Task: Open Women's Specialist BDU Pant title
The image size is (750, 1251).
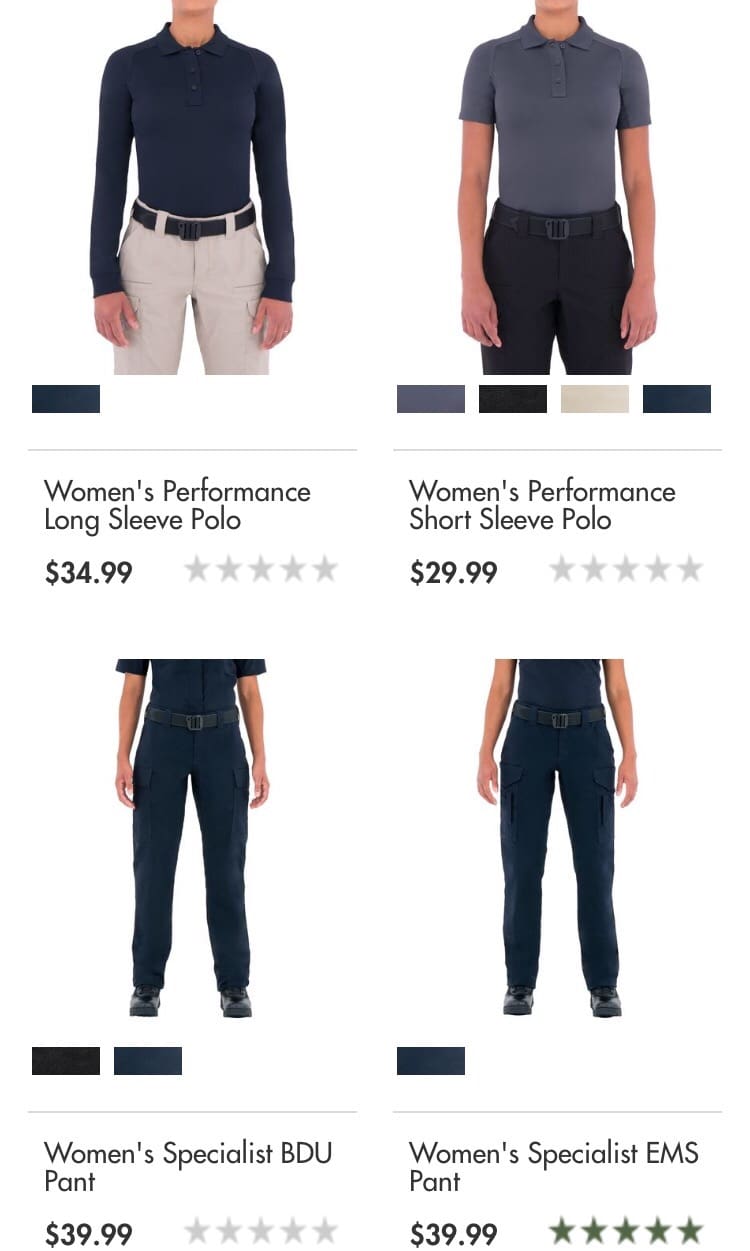Action: [188, 1167]
